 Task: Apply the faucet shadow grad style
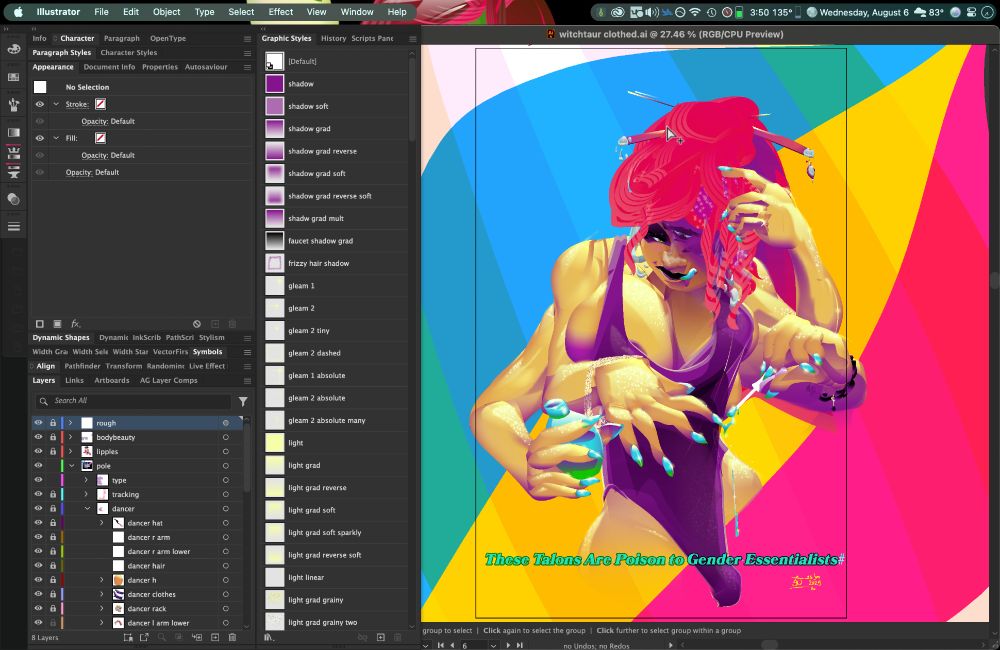click(336, 240)
